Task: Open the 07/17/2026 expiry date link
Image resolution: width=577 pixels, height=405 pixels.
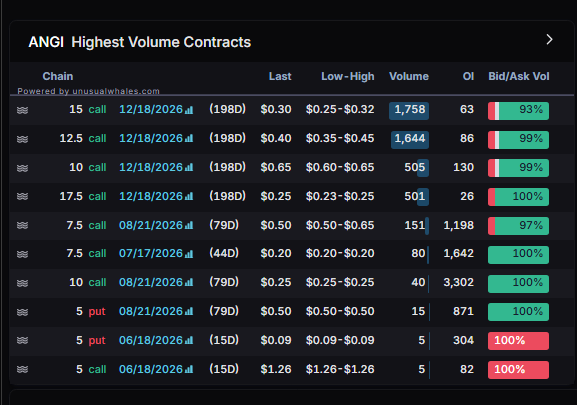Action: (151, 253)
